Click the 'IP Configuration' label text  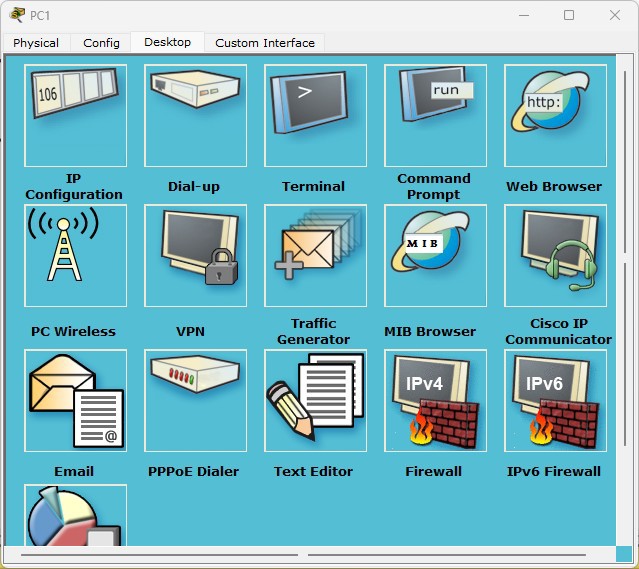click(74, 186)
